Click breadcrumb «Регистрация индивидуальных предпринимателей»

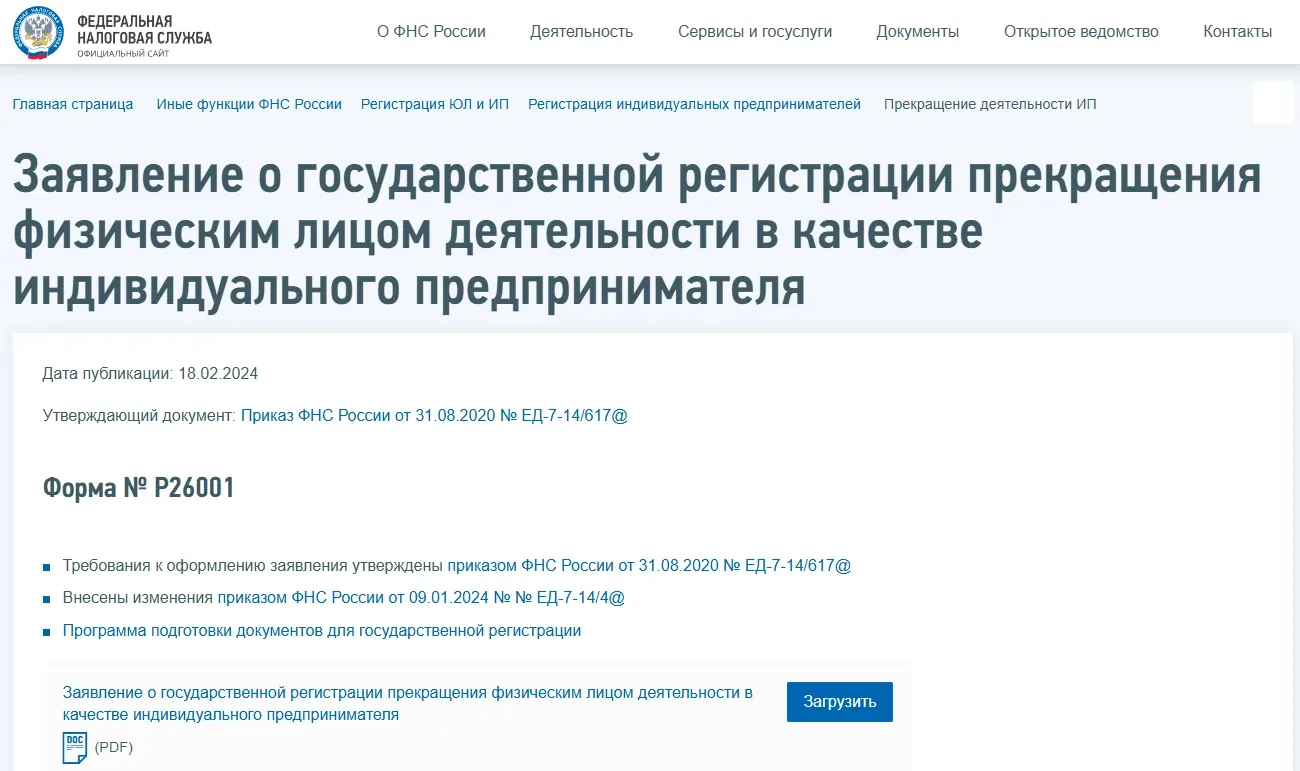click(x=694, y=104)
